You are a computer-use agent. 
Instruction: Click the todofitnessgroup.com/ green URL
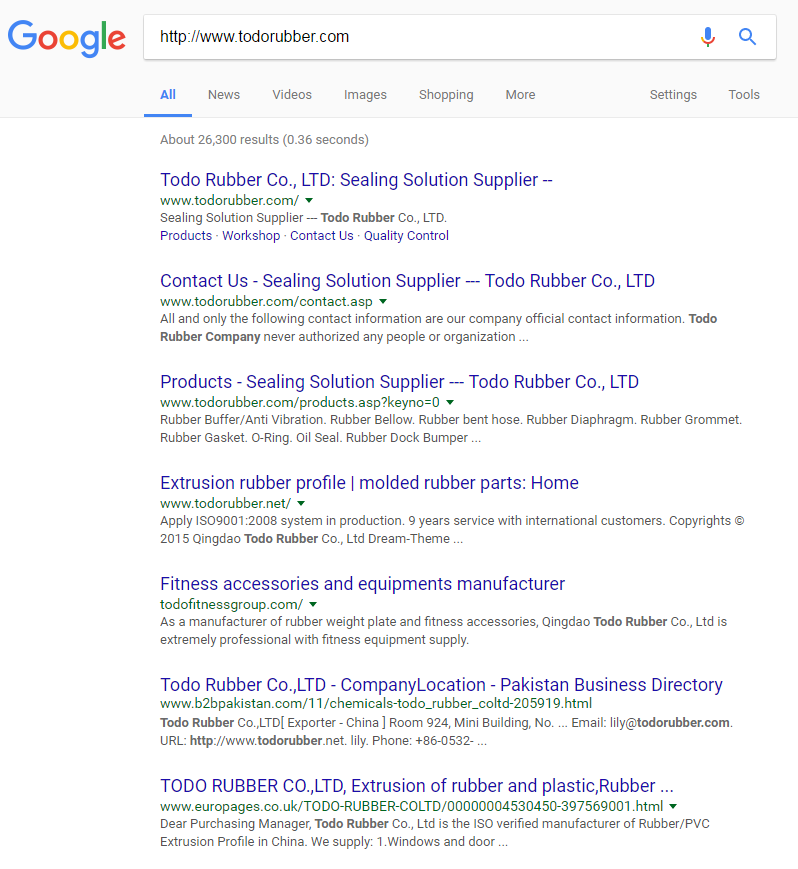tap(232, 604)
